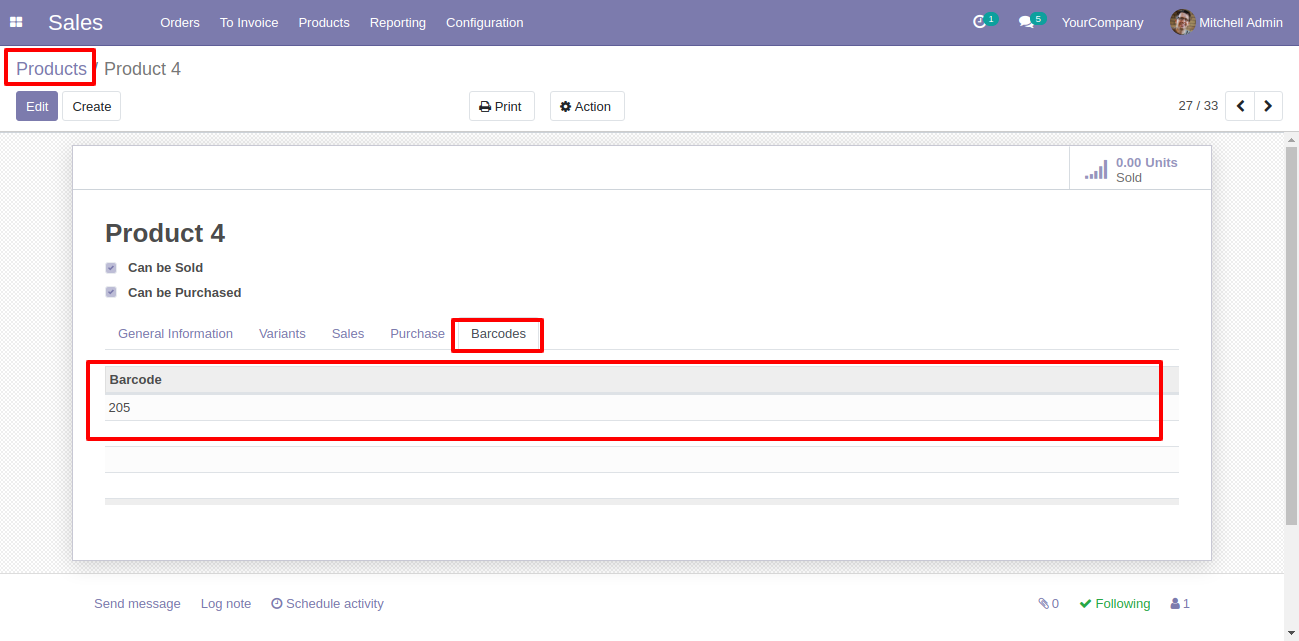Open the Mitchell Admin user menu
This screenshot has height=641, width=1299.
click(1226, 22)
